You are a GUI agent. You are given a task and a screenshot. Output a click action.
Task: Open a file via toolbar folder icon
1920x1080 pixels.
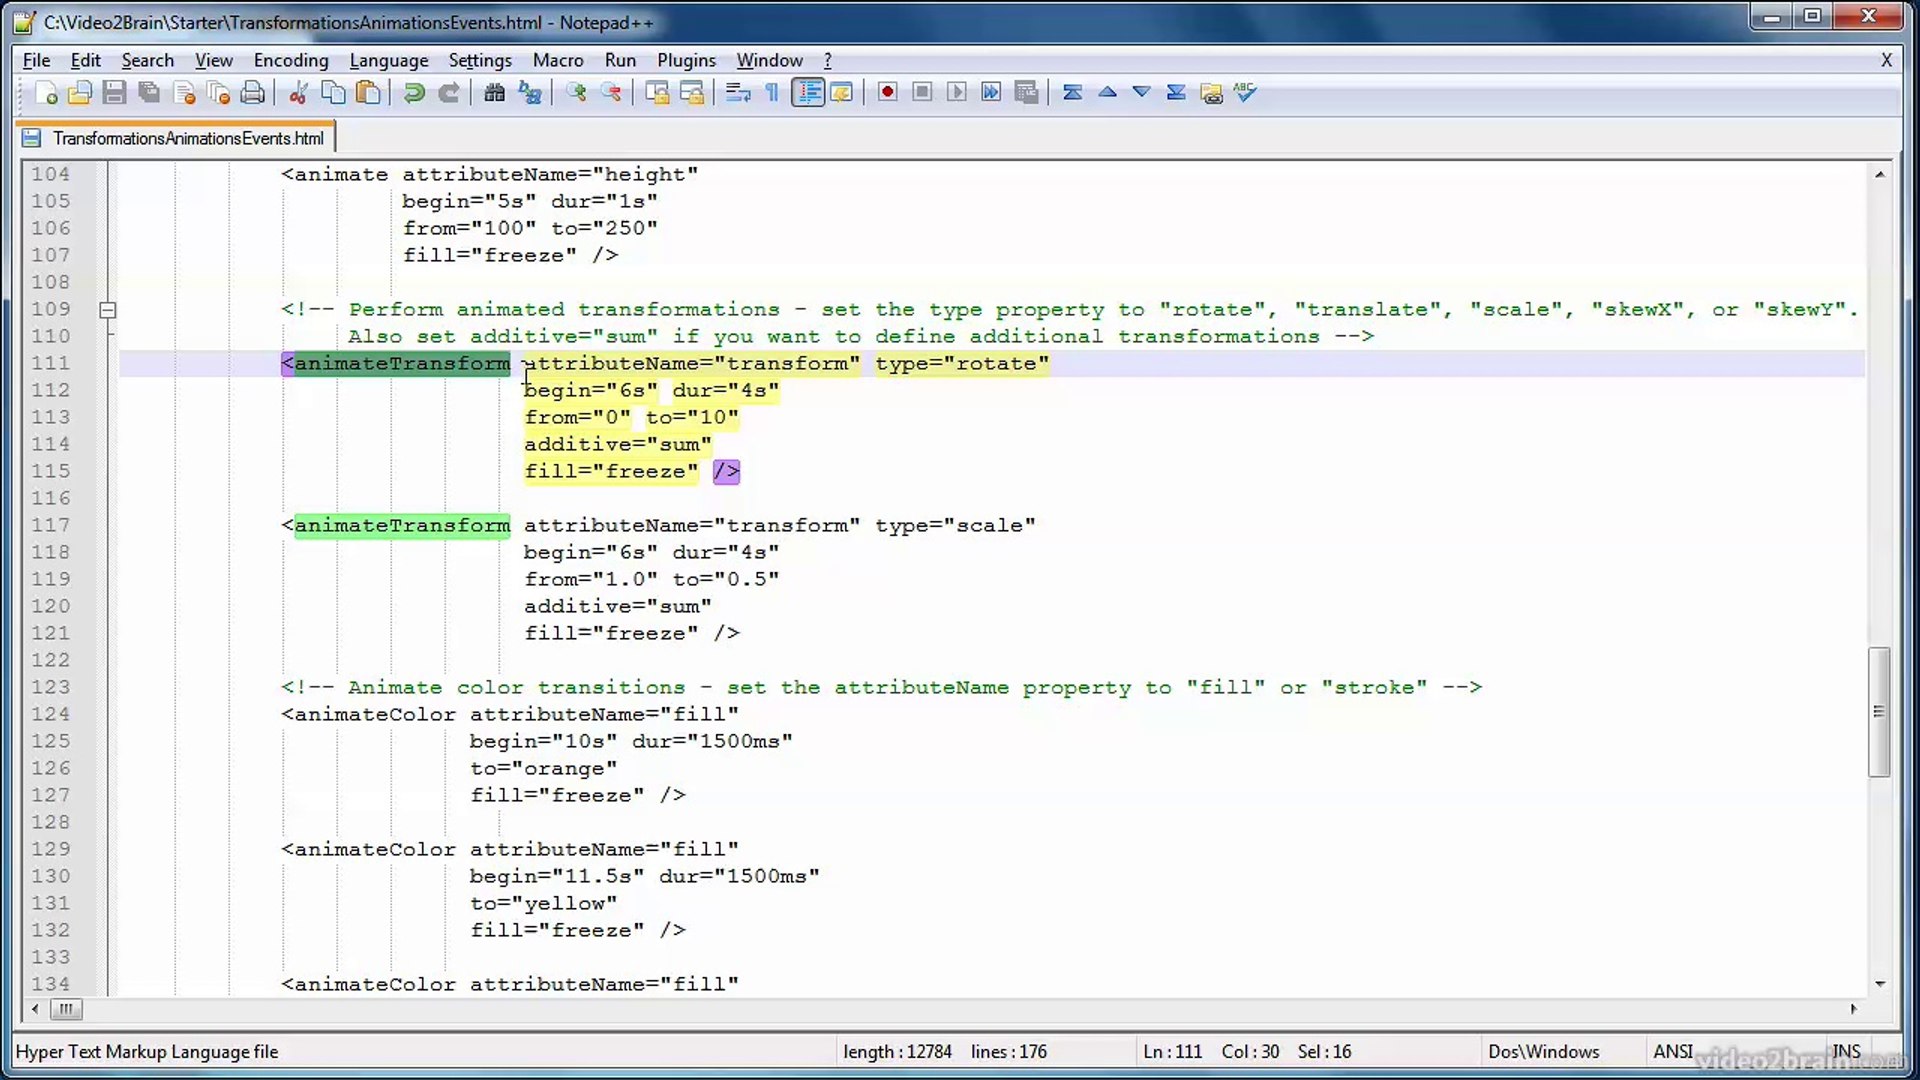point(80,93)
